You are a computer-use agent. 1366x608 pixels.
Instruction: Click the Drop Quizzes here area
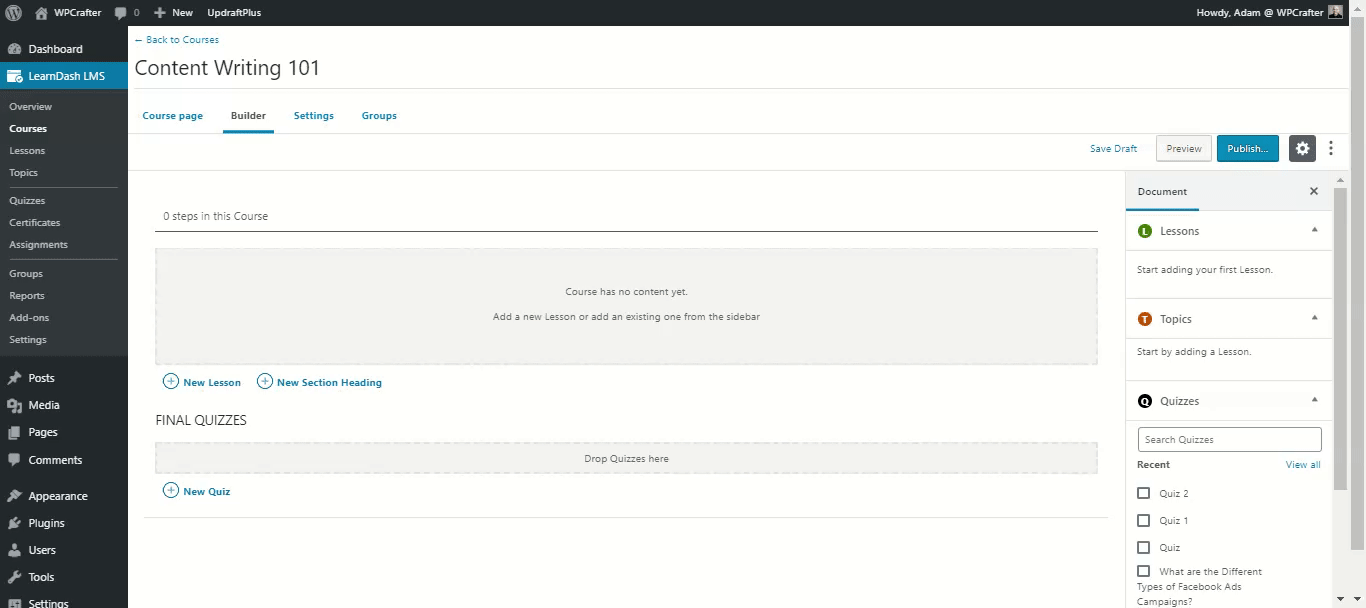click(626, 458)
